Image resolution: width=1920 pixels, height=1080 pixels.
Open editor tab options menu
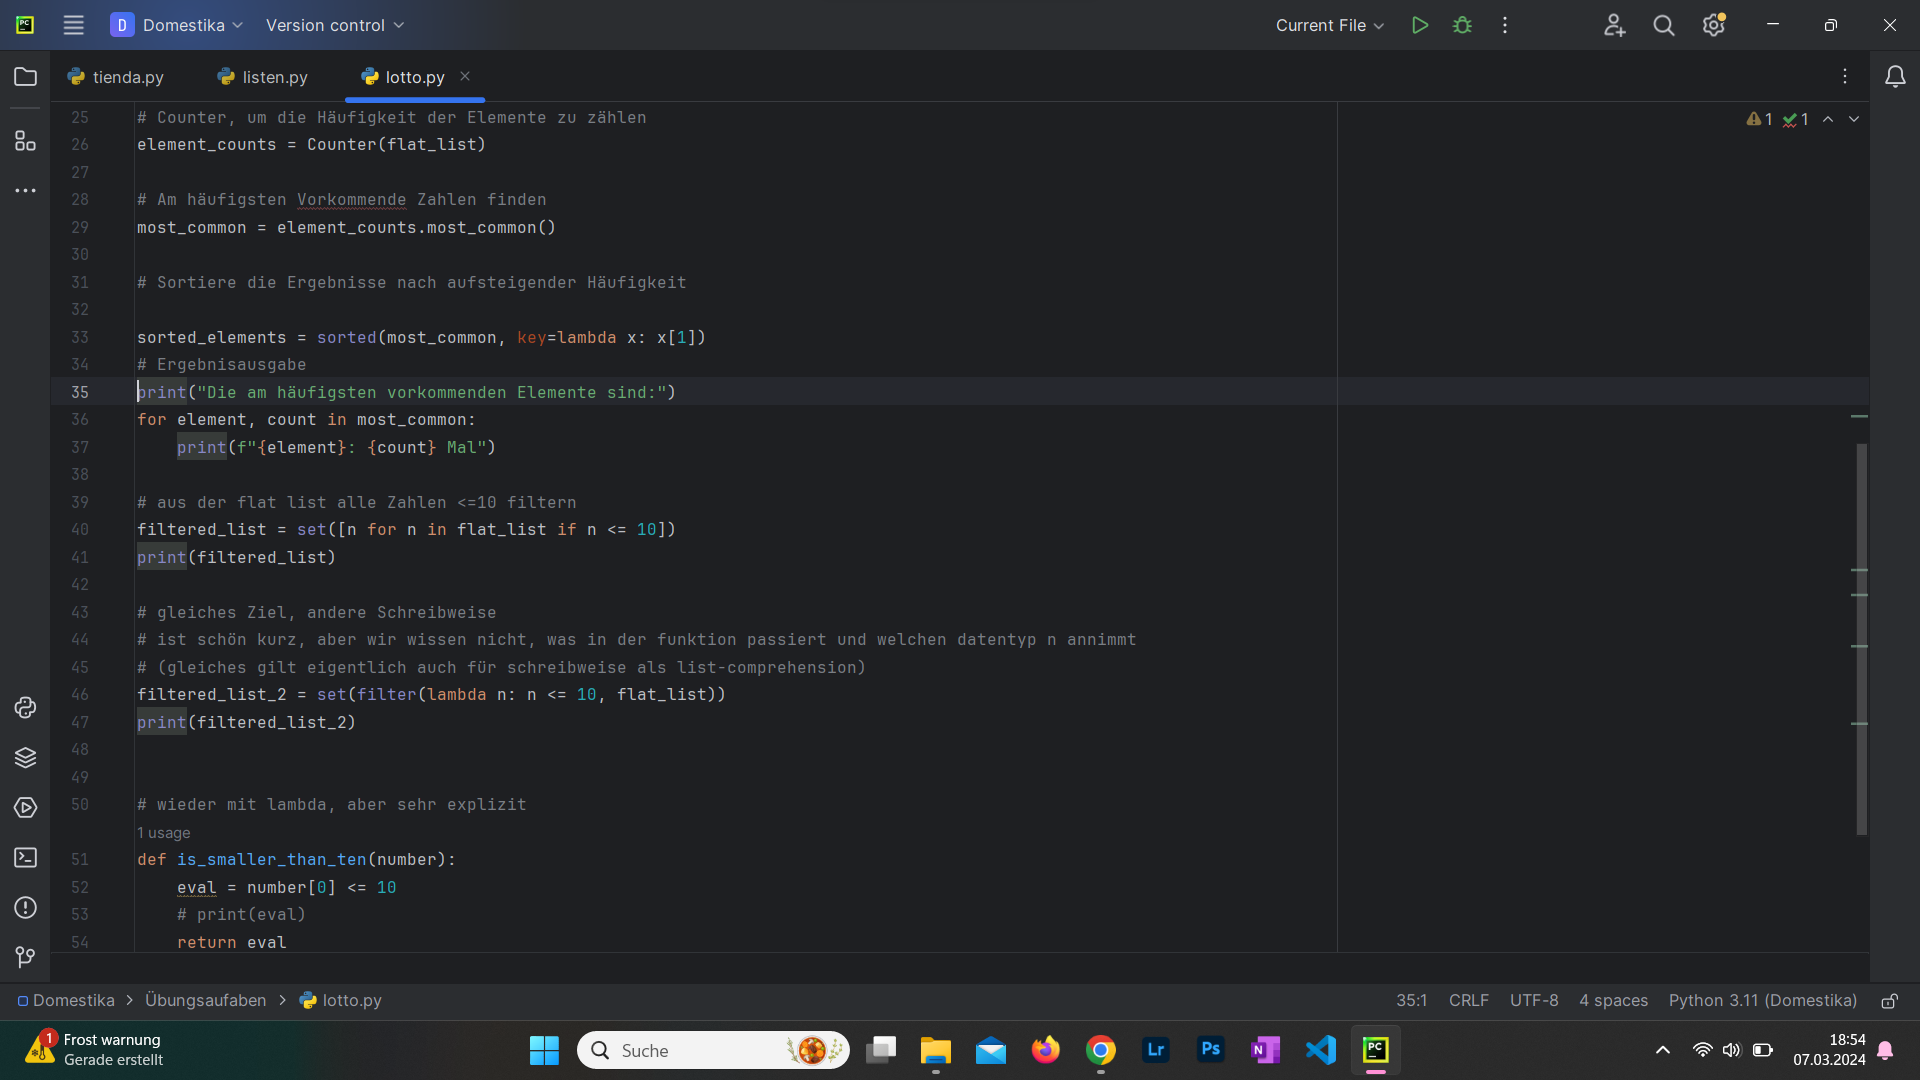1845,77
